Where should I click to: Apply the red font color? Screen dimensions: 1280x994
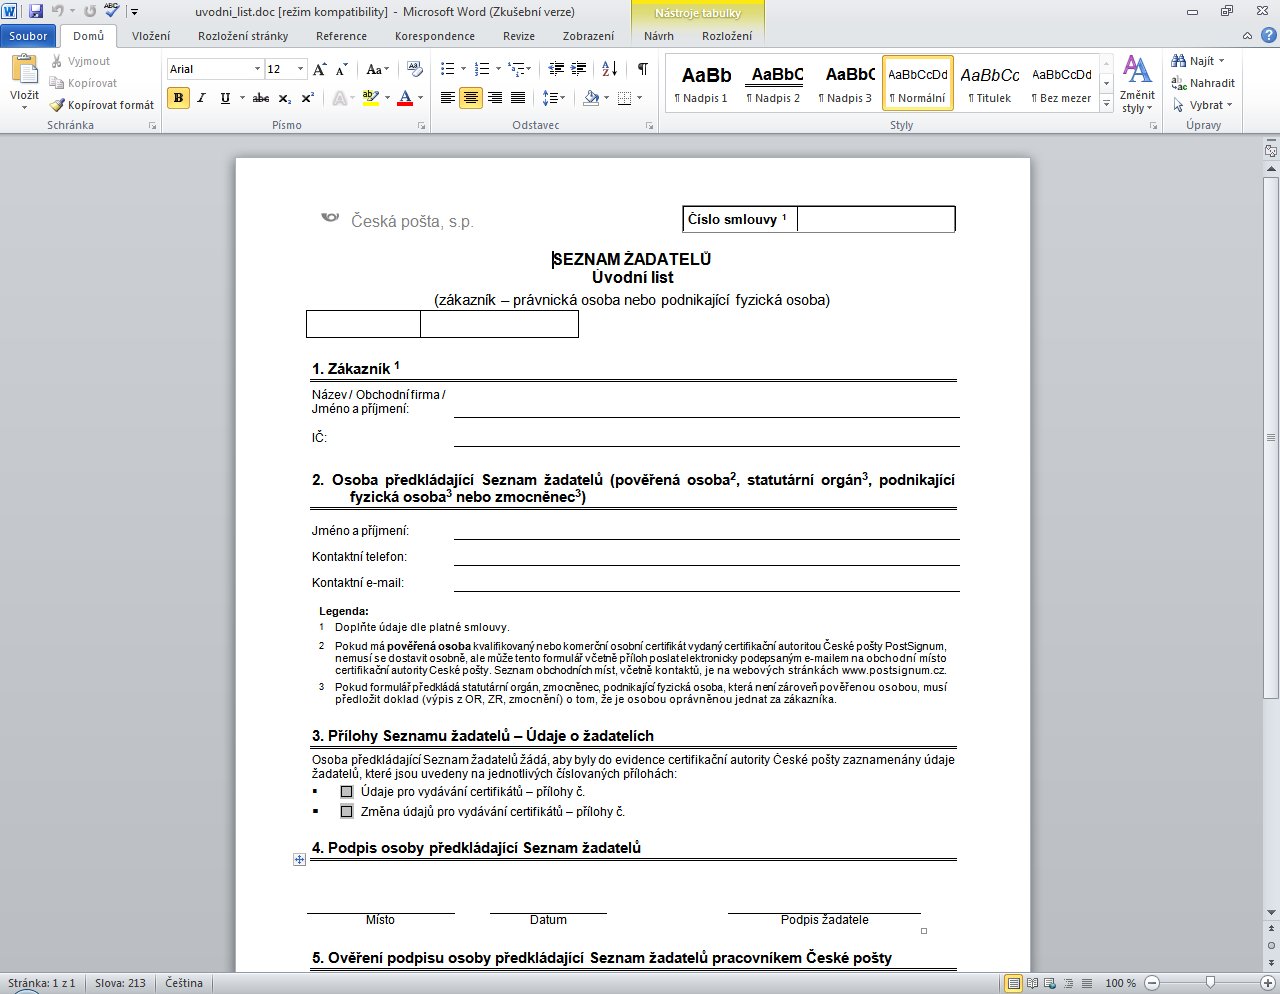pyautogui.click(x=405, y=98)
